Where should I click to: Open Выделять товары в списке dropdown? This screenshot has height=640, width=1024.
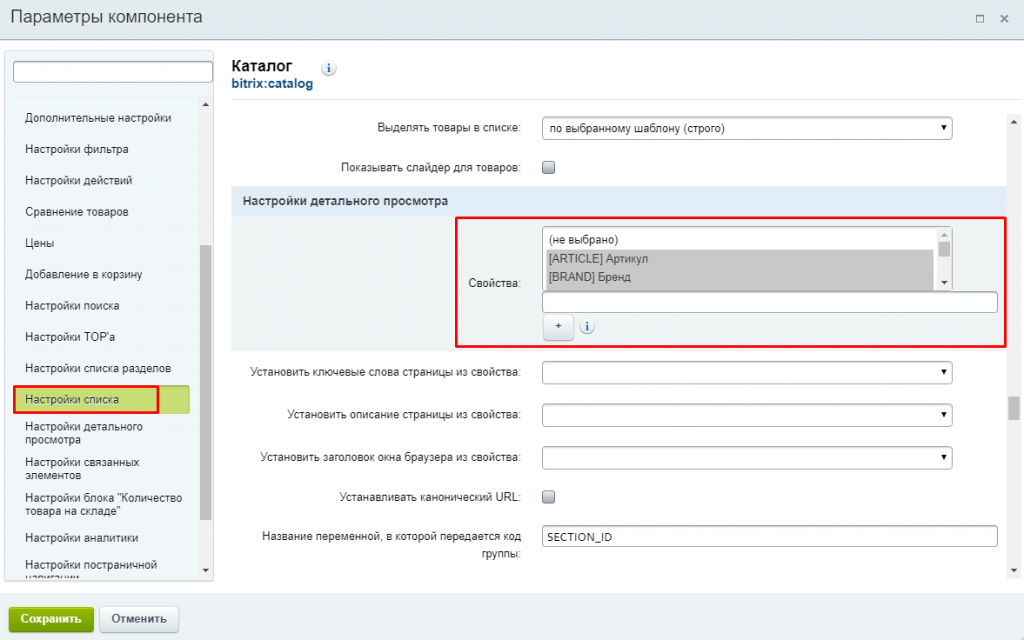coord(747,128)
